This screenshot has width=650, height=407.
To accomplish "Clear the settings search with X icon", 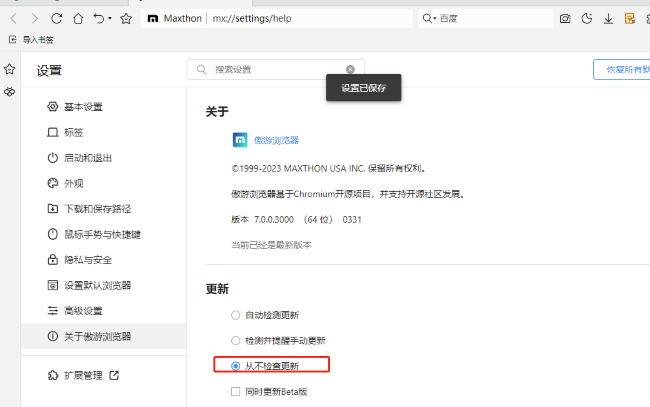I will point(350,69).
